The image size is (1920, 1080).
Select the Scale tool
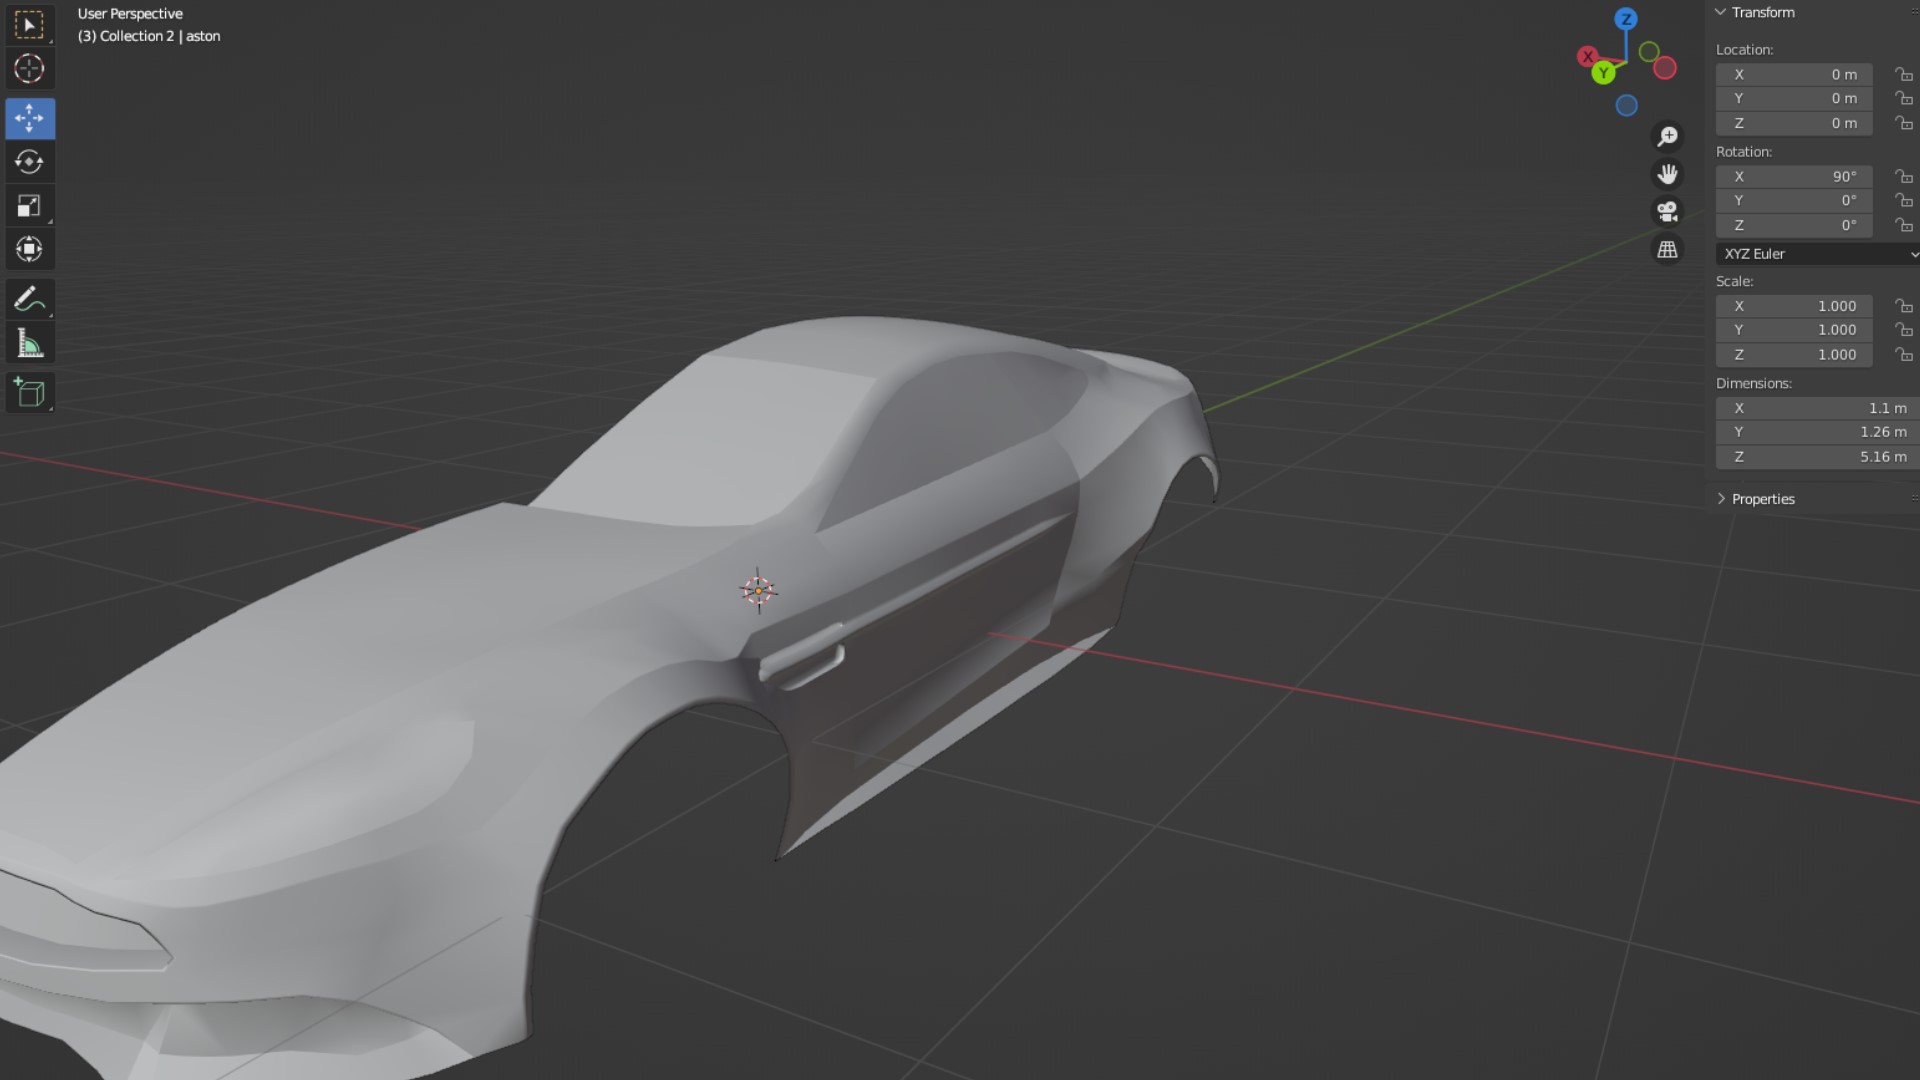[29, 206]
